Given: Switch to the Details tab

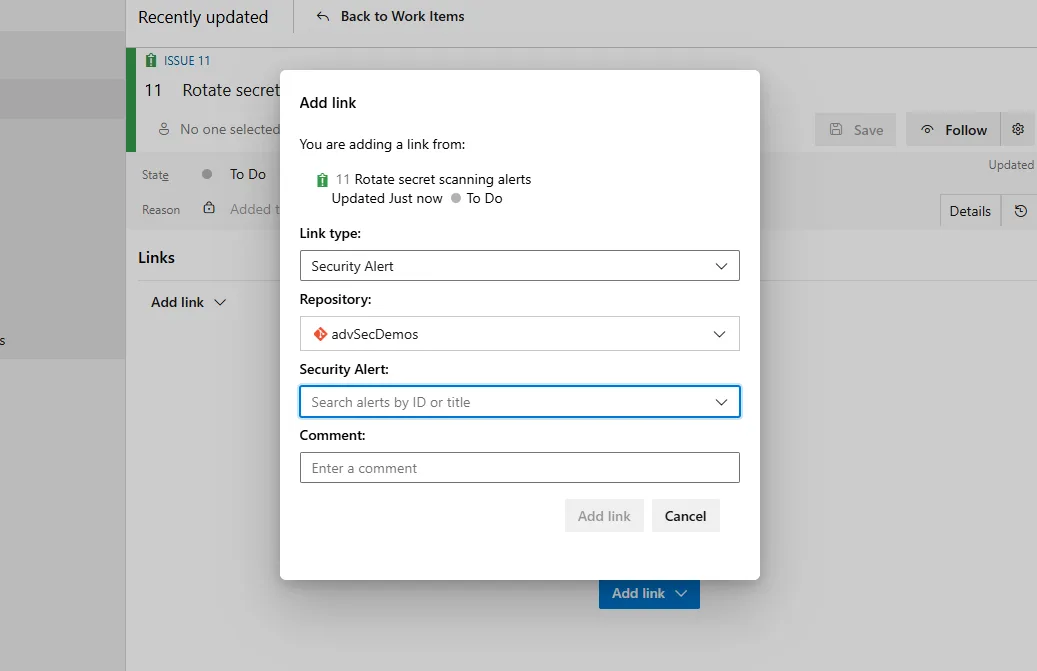Looking at the screenshot, I should pyautogui.click(x=969, y=211).
